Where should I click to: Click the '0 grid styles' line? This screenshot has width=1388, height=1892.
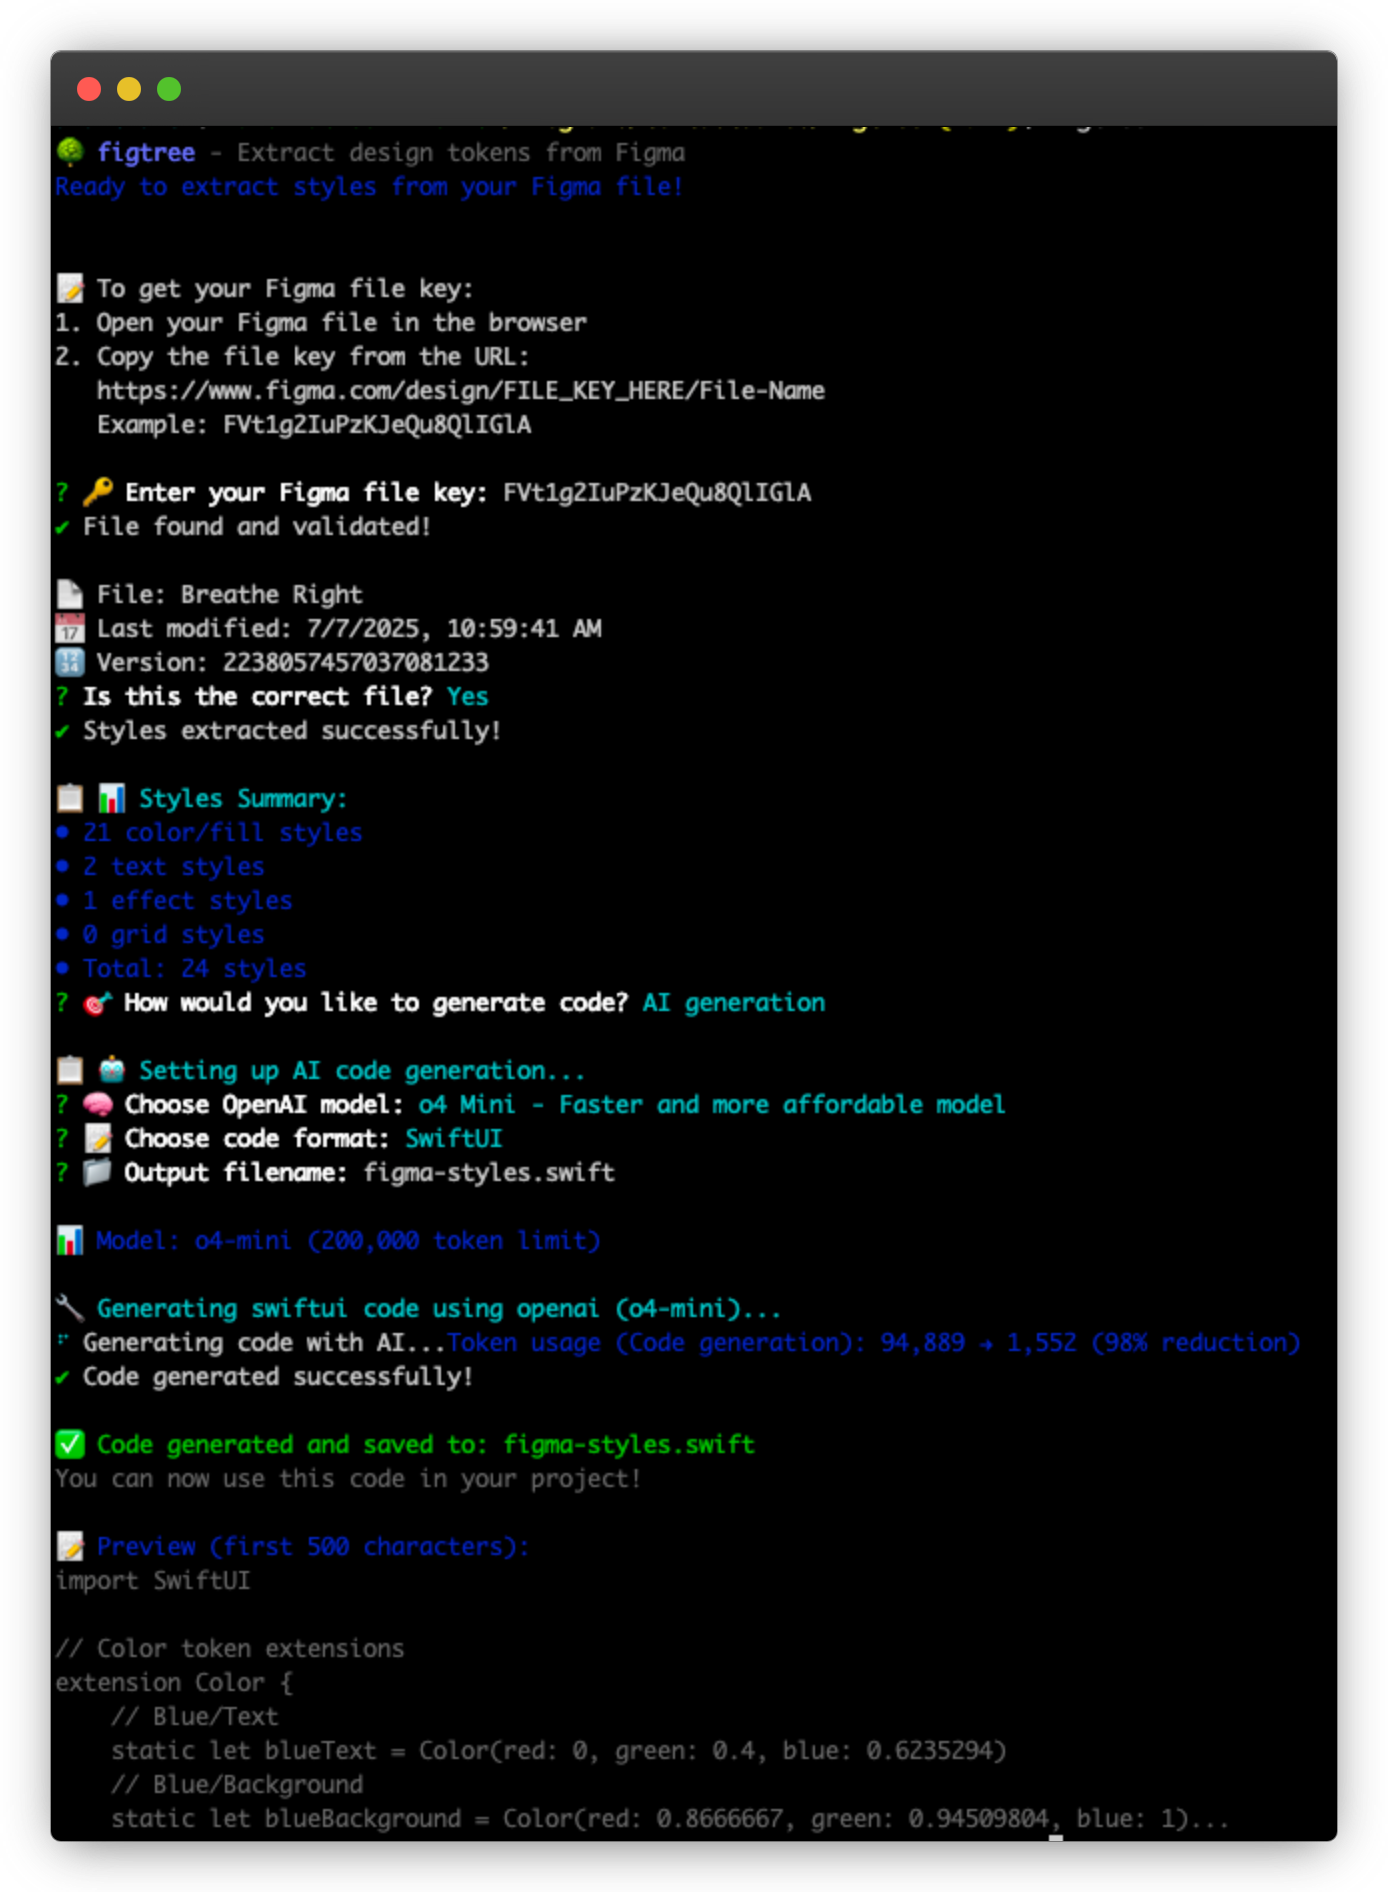pyautogui.click(x=174, y=934)
